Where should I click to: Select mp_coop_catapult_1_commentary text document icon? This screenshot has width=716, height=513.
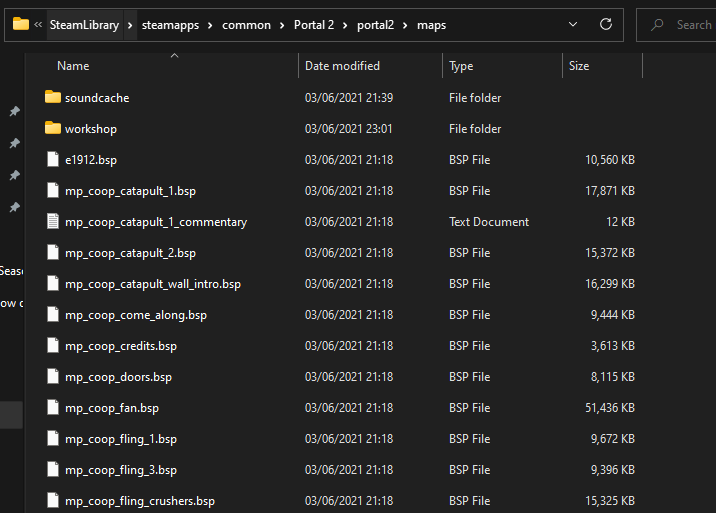click(x=53, y=221)
